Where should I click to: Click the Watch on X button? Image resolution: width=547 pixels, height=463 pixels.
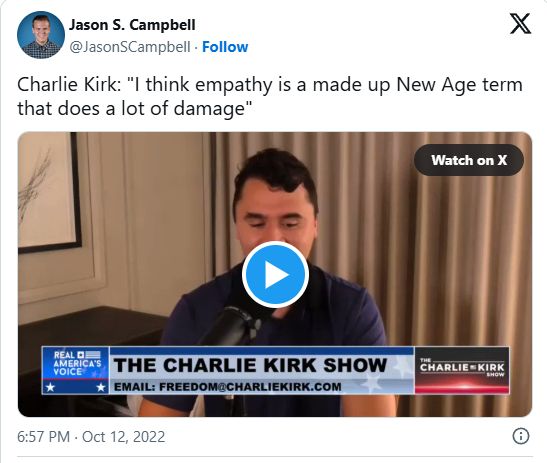469,160
